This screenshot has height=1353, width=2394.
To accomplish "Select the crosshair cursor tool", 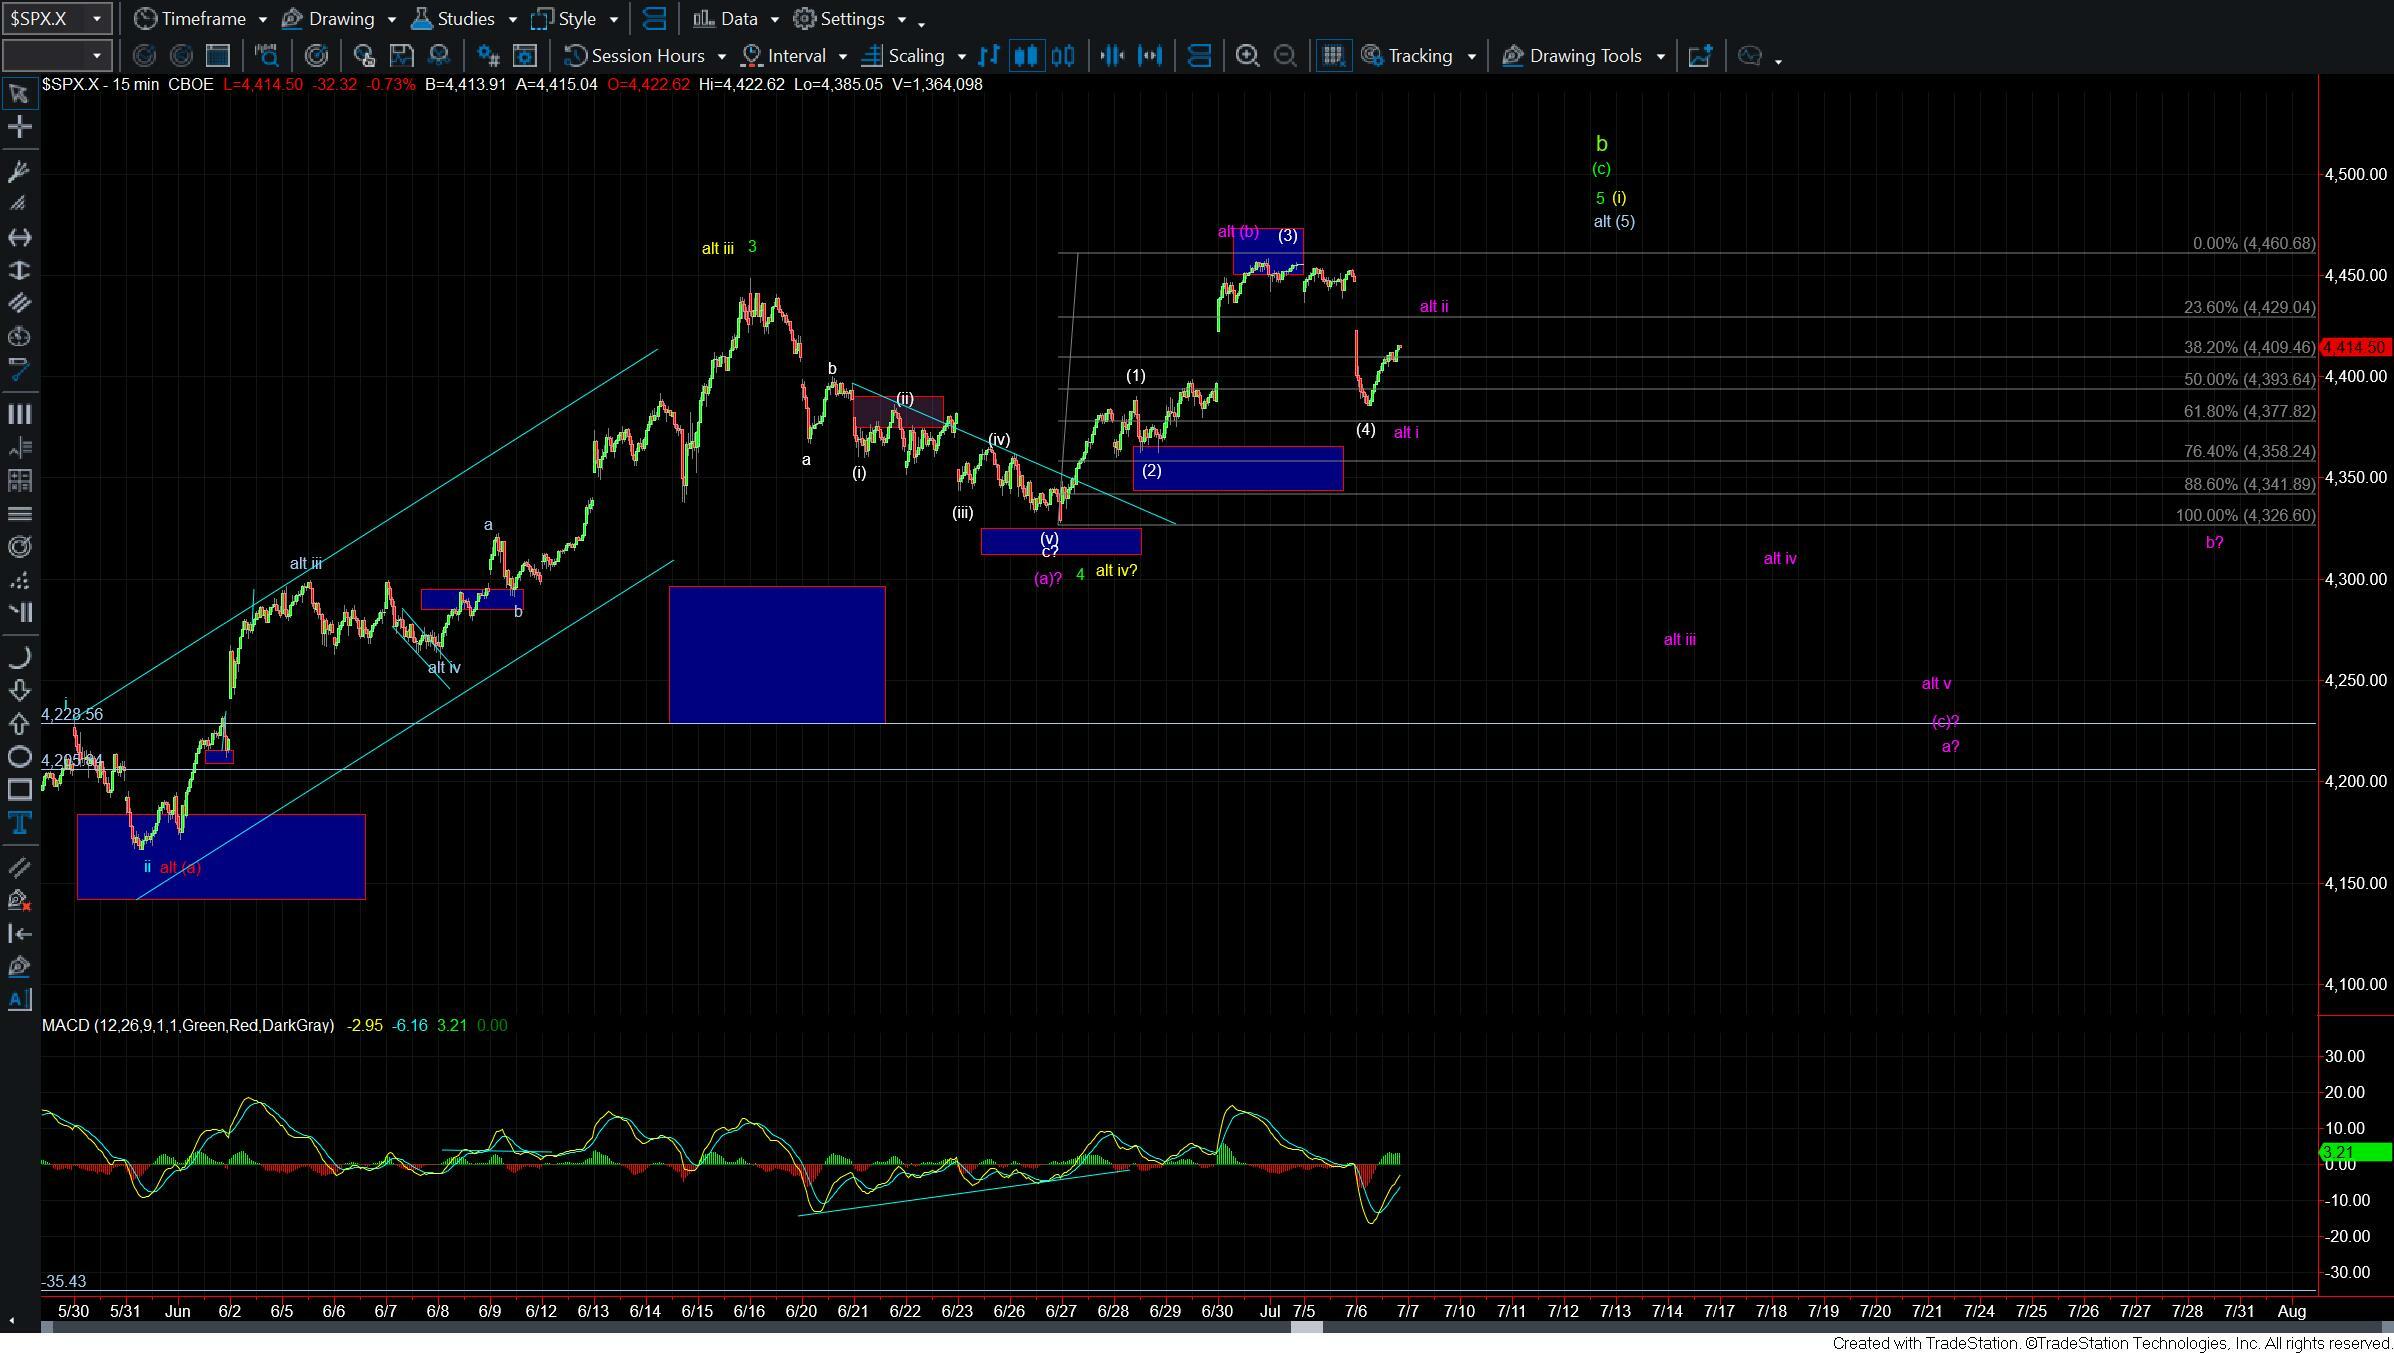I will click(x=19, y=127).
